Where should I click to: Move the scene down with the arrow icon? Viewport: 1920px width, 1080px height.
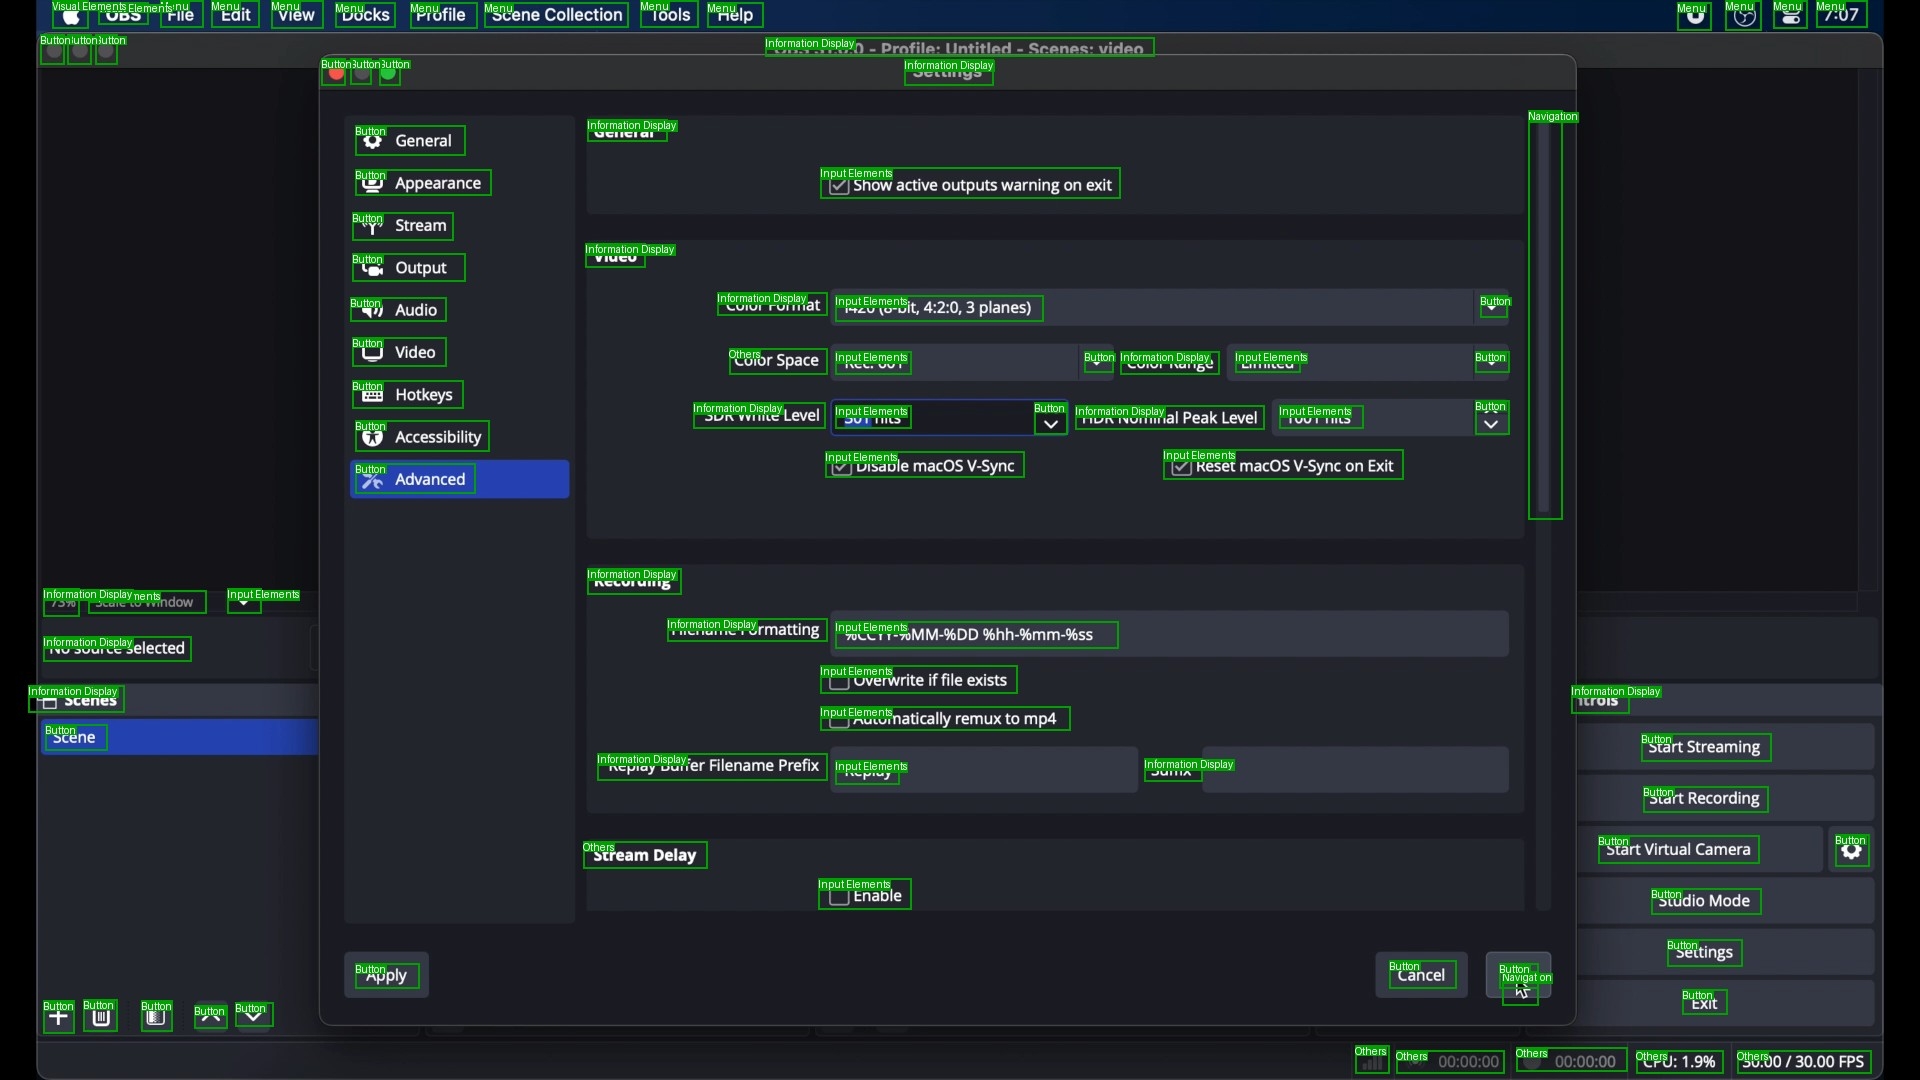255,1018
